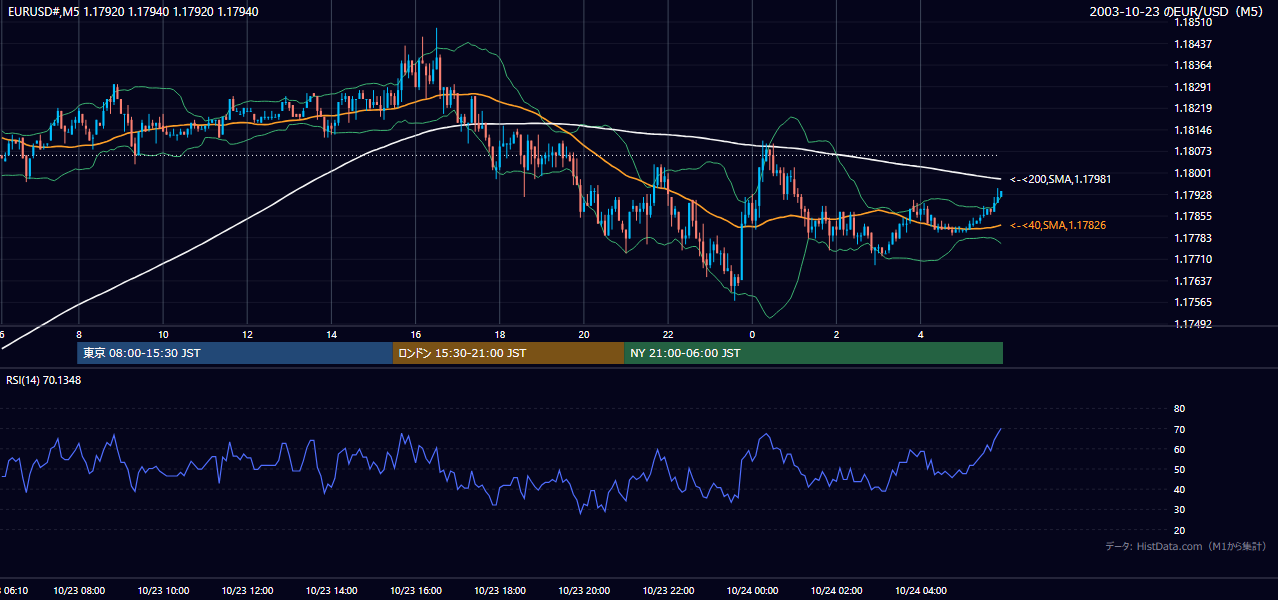Click hour label 12 below the price chart
Image resolution: width=1278 pixels, height=600 pixels.
pos(247,335)
